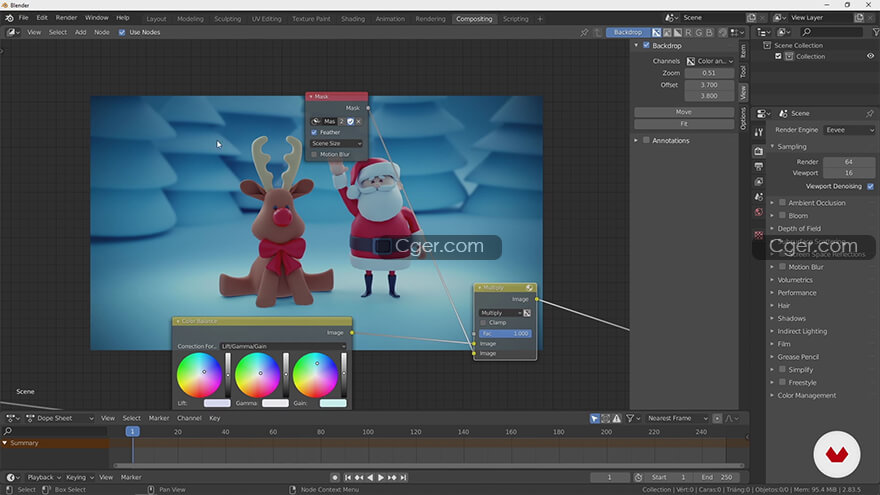The height and width of the screenshot is (495, 880).
Task: Open Render Engine Eevee dropdown
Action: click(850, 130)
